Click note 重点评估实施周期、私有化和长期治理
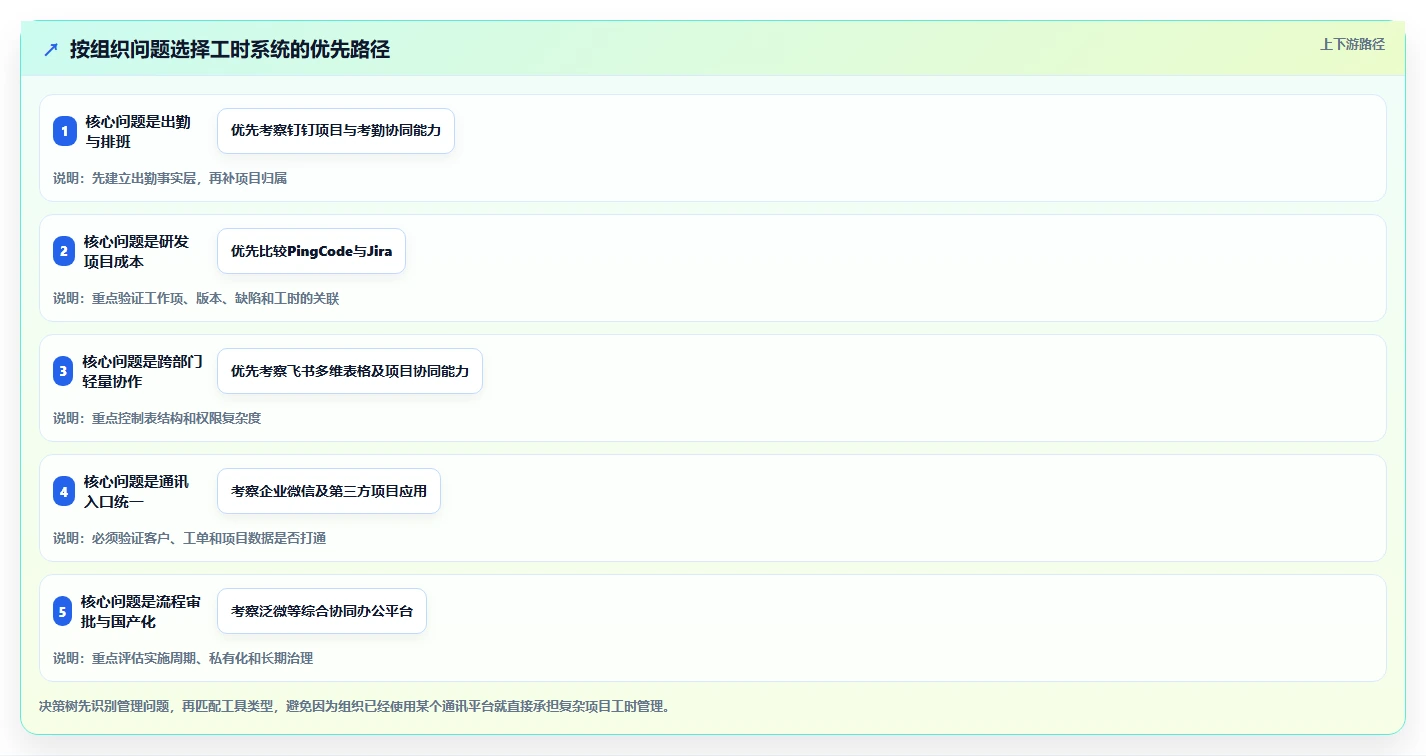This screenshot has height=756, width=1426. tap(183, 658)
